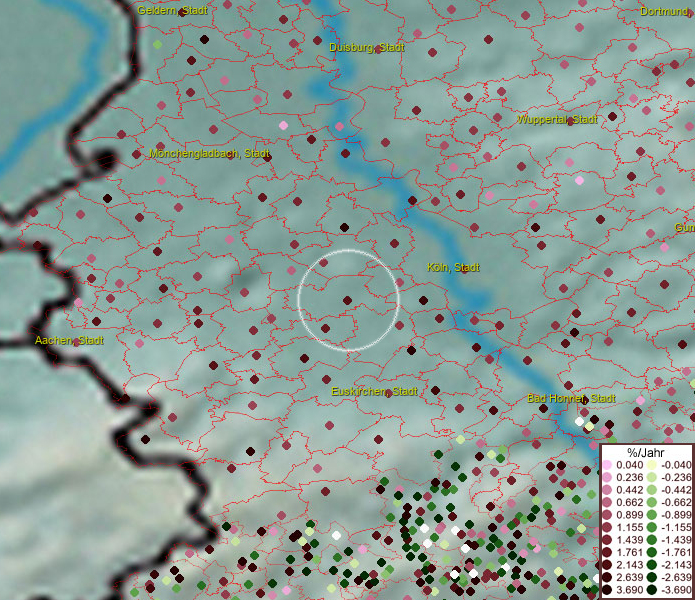The width and height of the screenshot is (695, 600).
Task: Click the 1.155 legend color swatch
Action: [x=607, y=527]
